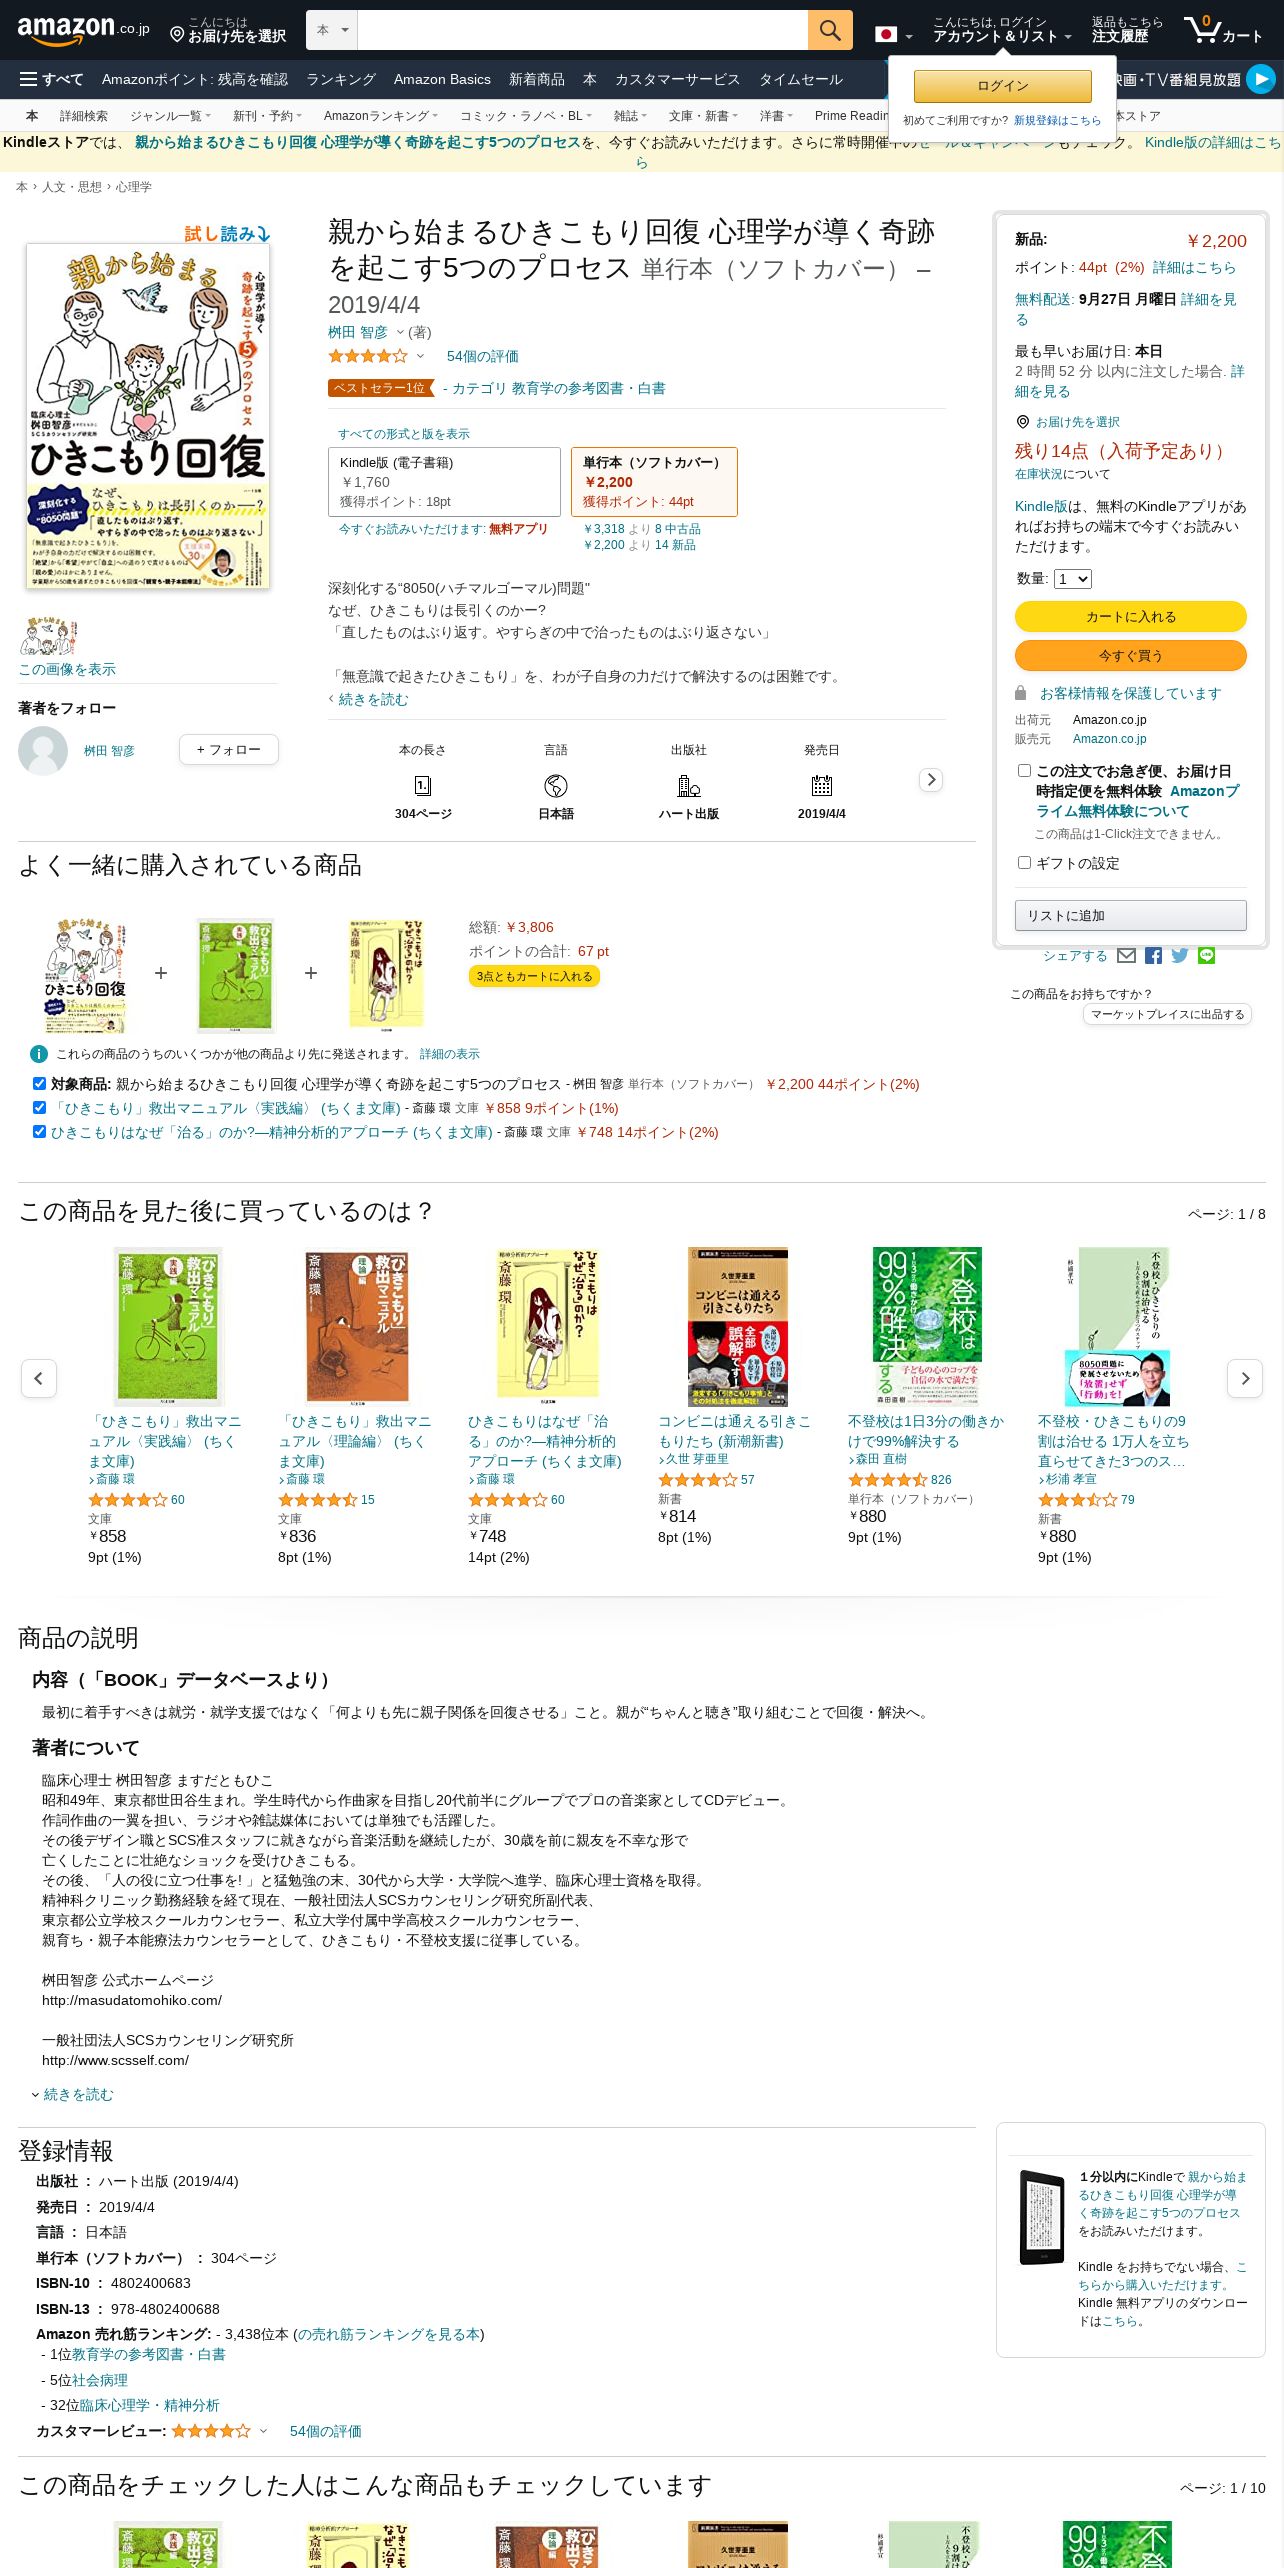Share by email envelope icon
Image resolution: width=1284 pixels, height=2568 pixels.
click(x=1126, y=956)
